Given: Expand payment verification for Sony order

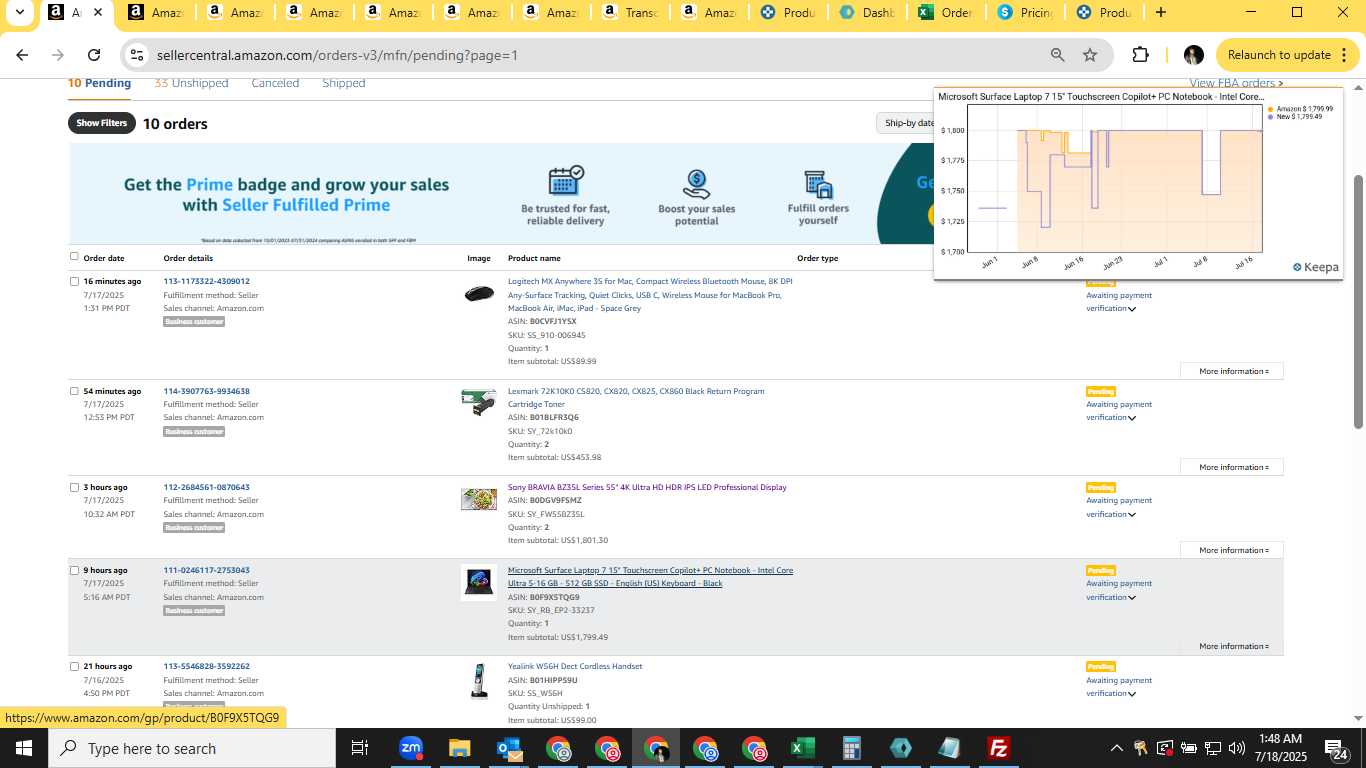Looking at the screenshot, I should [x=1132, y=515].
